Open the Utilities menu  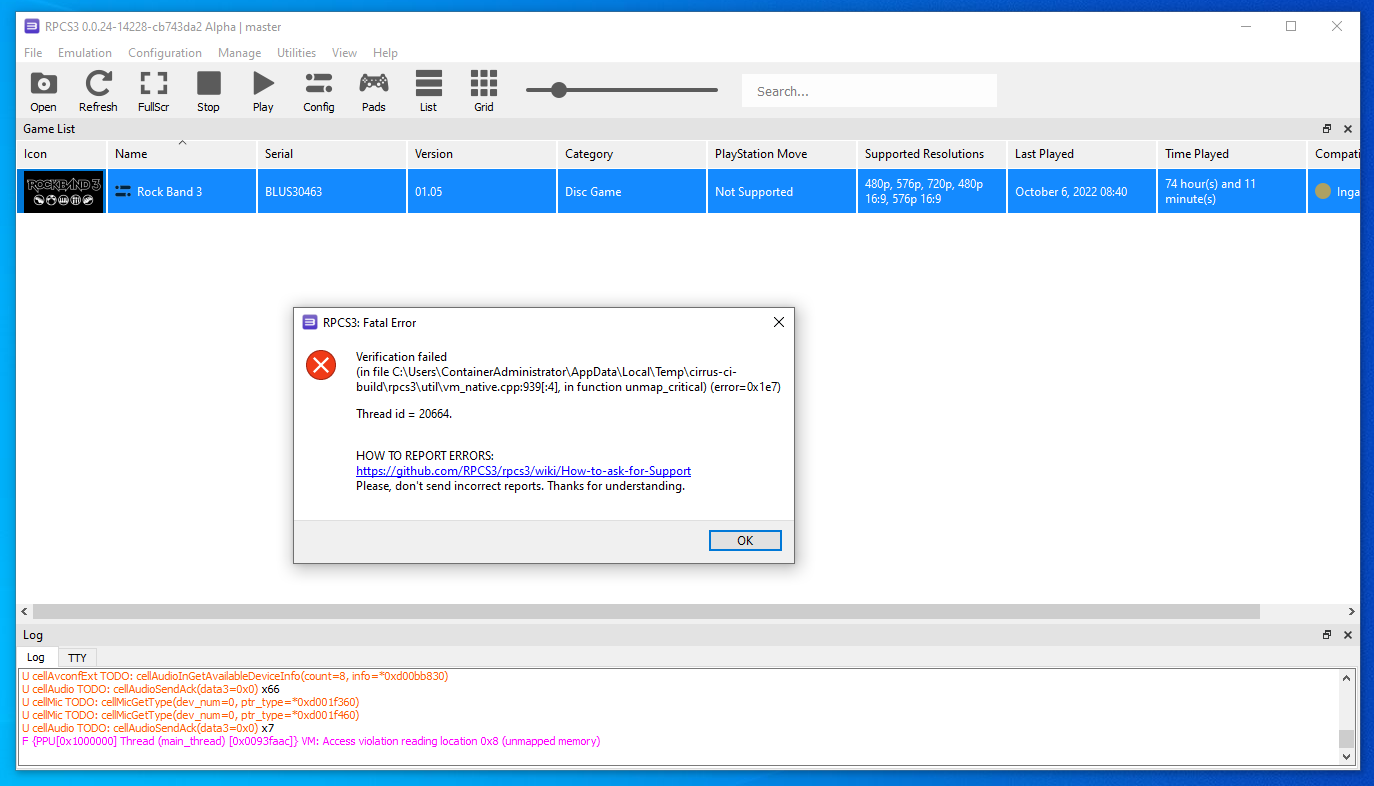coord(296,52)
